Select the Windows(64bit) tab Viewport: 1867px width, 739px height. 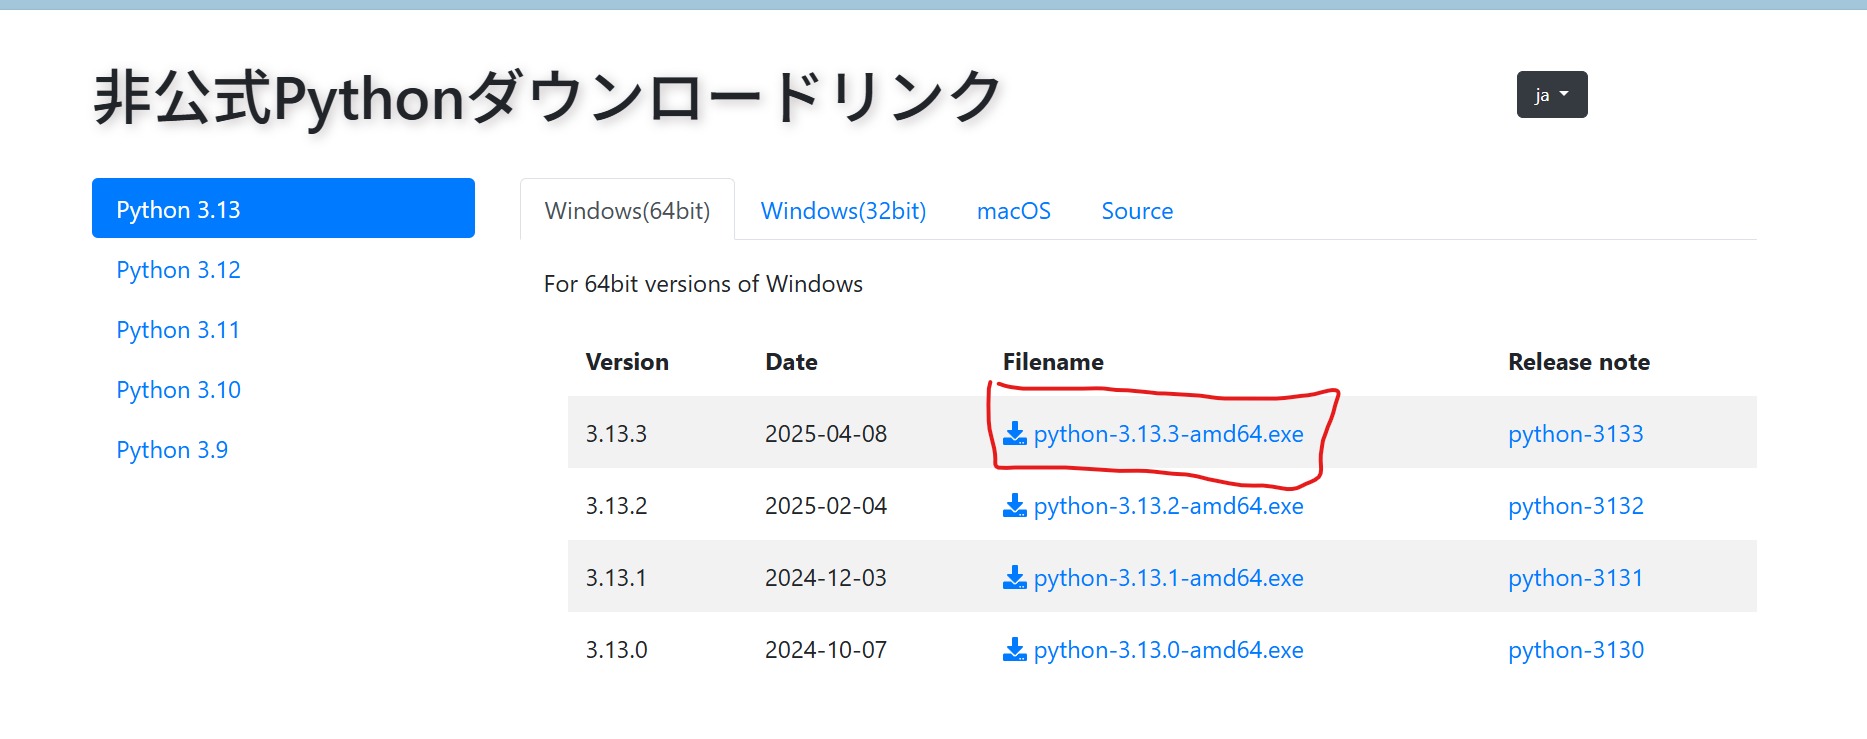[x=627, y=211]
